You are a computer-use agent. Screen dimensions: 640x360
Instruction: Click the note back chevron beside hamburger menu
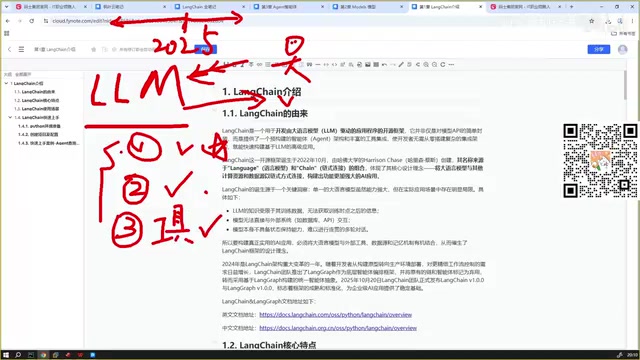coord(9,49)
